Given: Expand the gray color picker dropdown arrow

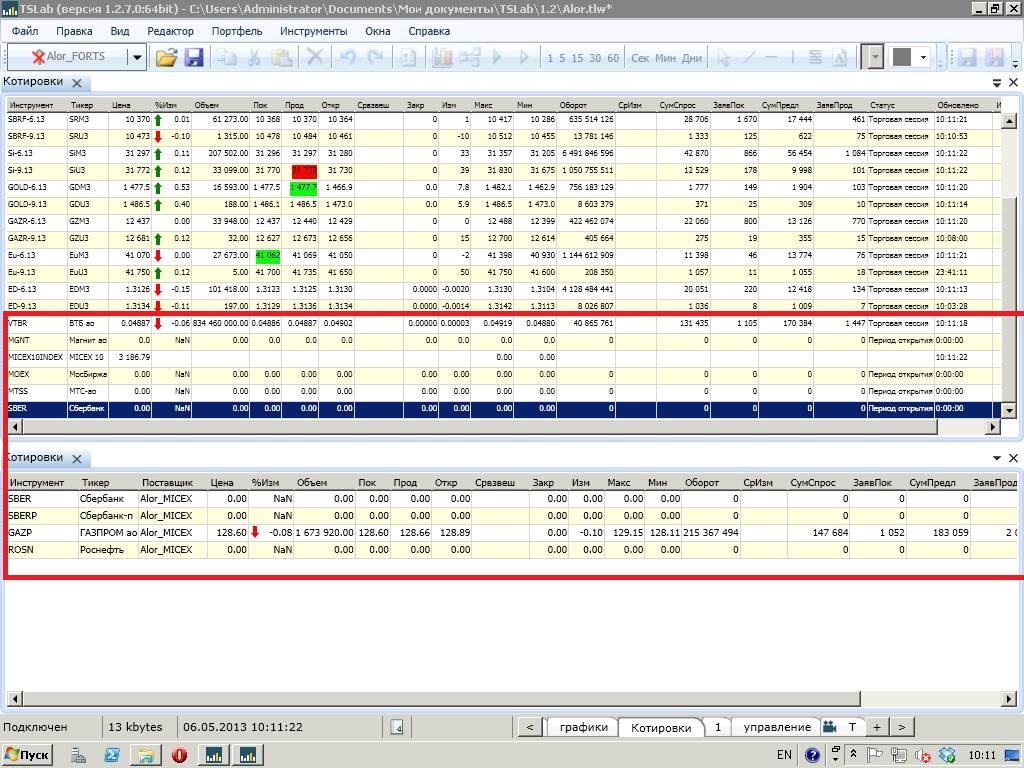Looking at the screenshot, I should [x=924, y=57].
